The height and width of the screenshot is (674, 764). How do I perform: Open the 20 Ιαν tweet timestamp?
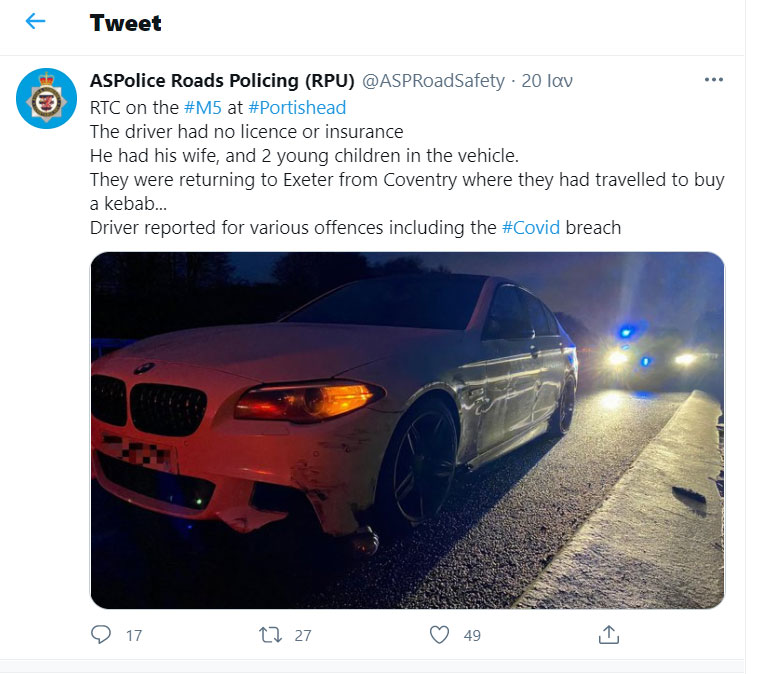click(x=547, y=80)
